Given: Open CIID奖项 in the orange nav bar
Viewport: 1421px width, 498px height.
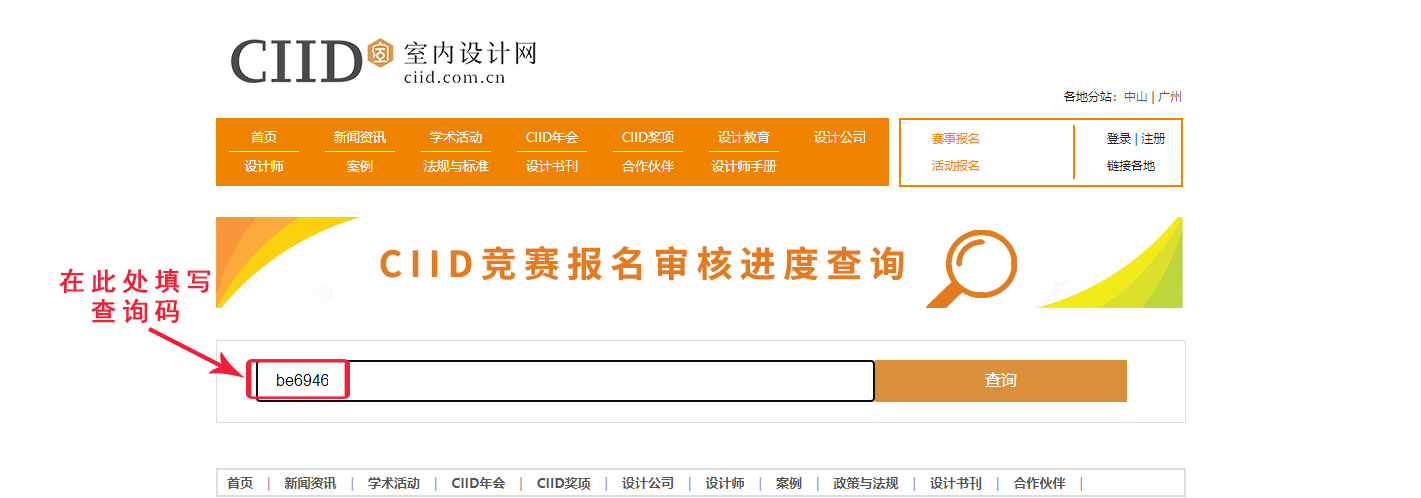Looking at the screenshot, I should [x=648, y=138].
